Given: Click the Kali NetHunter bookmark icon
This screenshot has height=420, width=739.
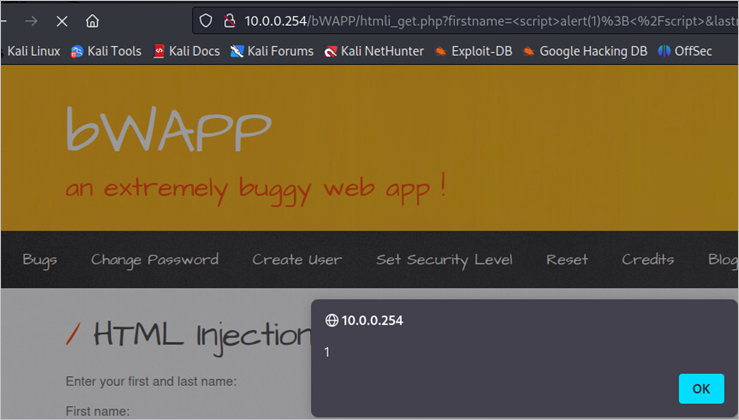Looking at the screenshot, I should [331, 51].
